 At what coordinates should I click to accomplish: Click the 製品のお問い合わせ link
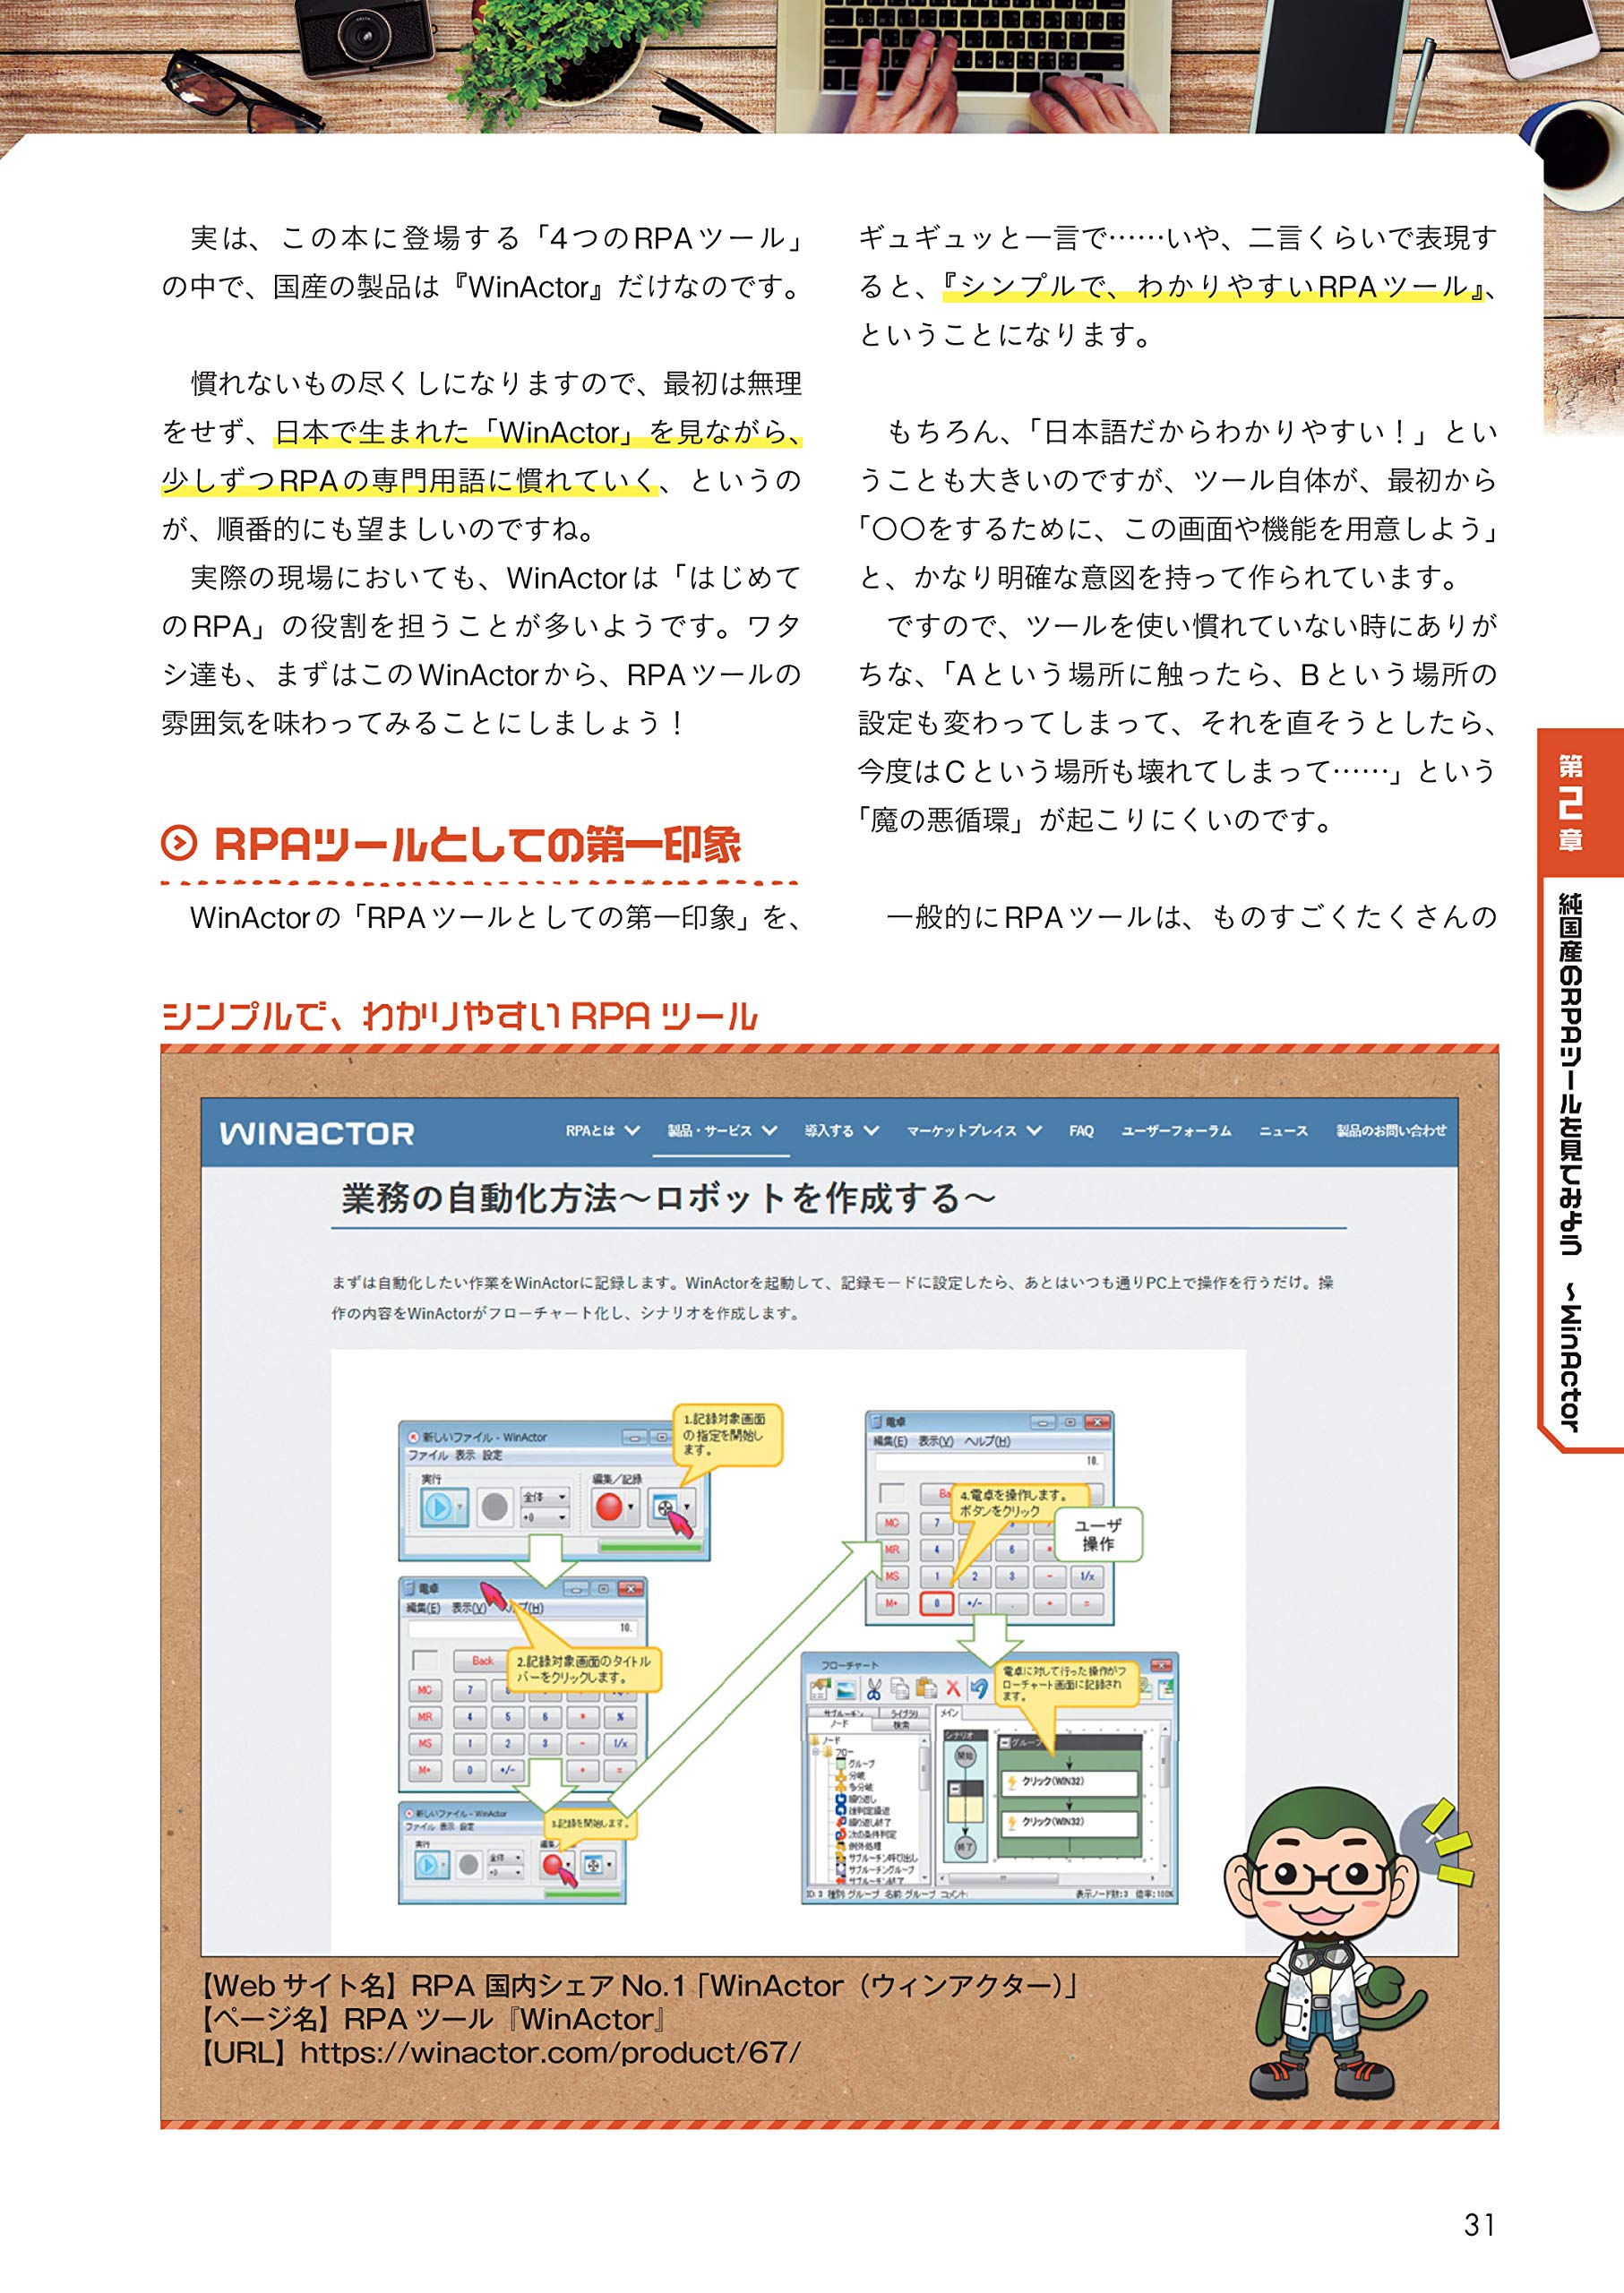pos(1391,1130)
